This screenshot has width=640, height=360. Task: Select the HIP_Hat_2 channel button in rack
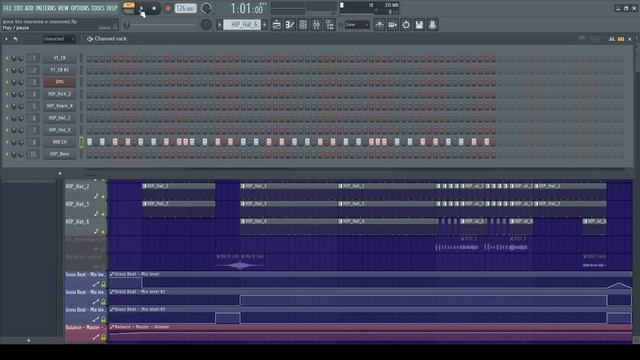pos(60,118)
